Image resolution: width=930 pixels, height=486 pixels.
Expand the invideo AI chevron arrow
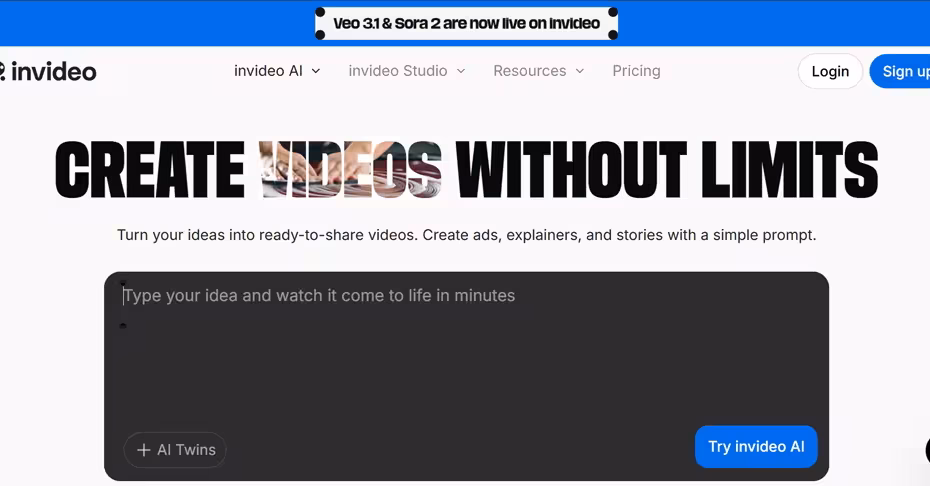point(316,71)
